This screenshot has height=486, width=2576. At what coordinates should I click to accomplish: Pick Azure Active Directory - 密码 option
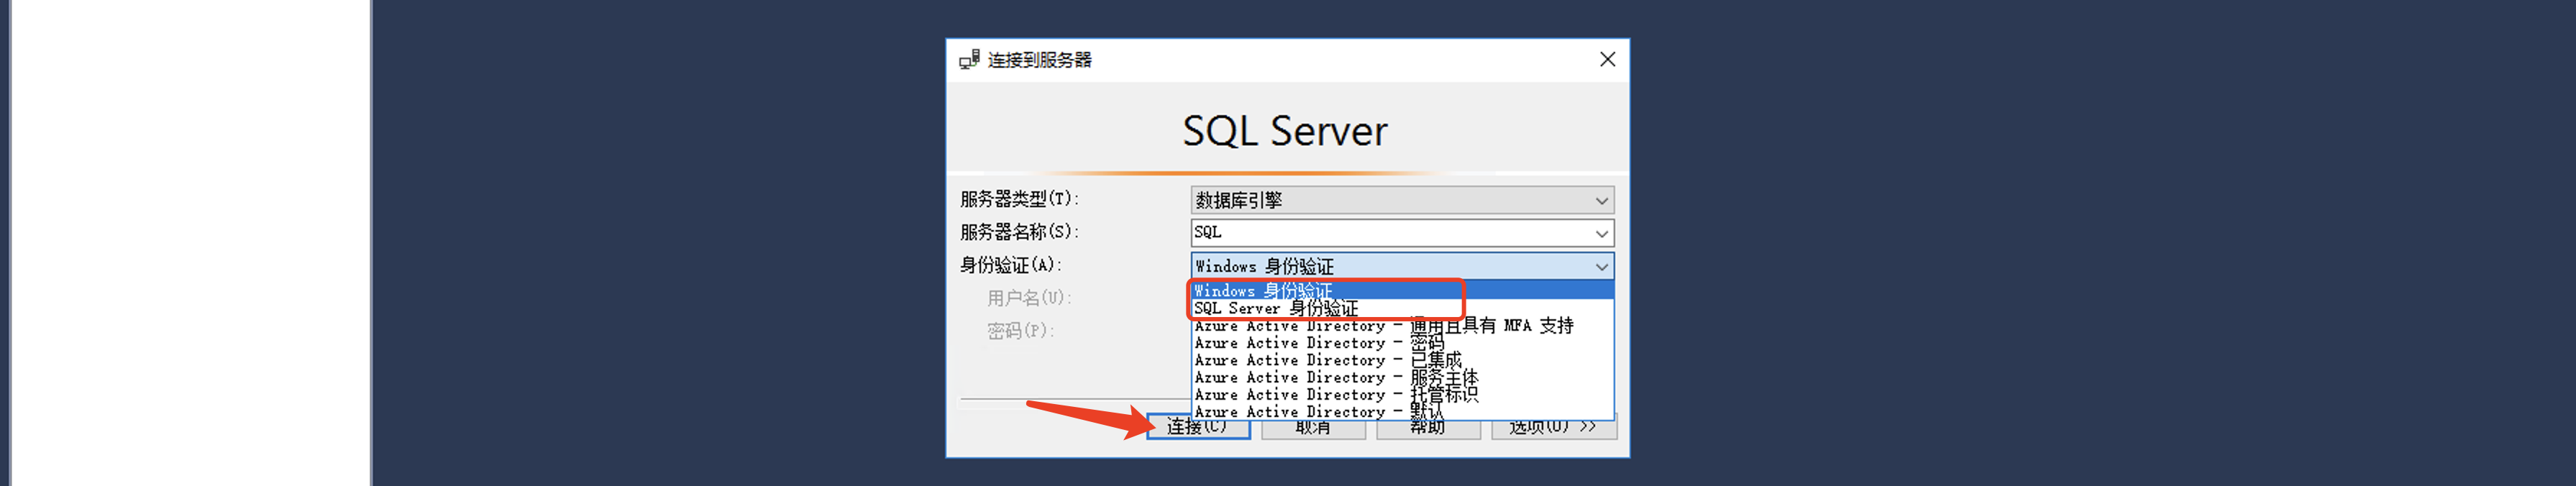1320,343
